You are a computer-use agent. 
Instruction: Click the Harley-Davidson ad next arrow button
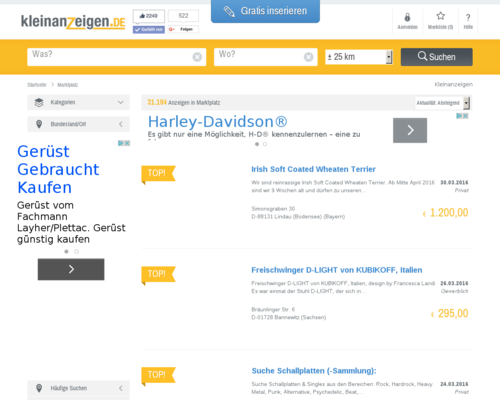pos(410,130)
